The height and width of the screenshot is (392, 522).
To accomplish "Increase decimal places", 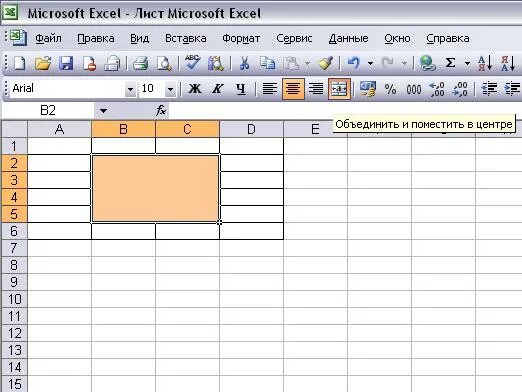I will click(x=437, y=89).
